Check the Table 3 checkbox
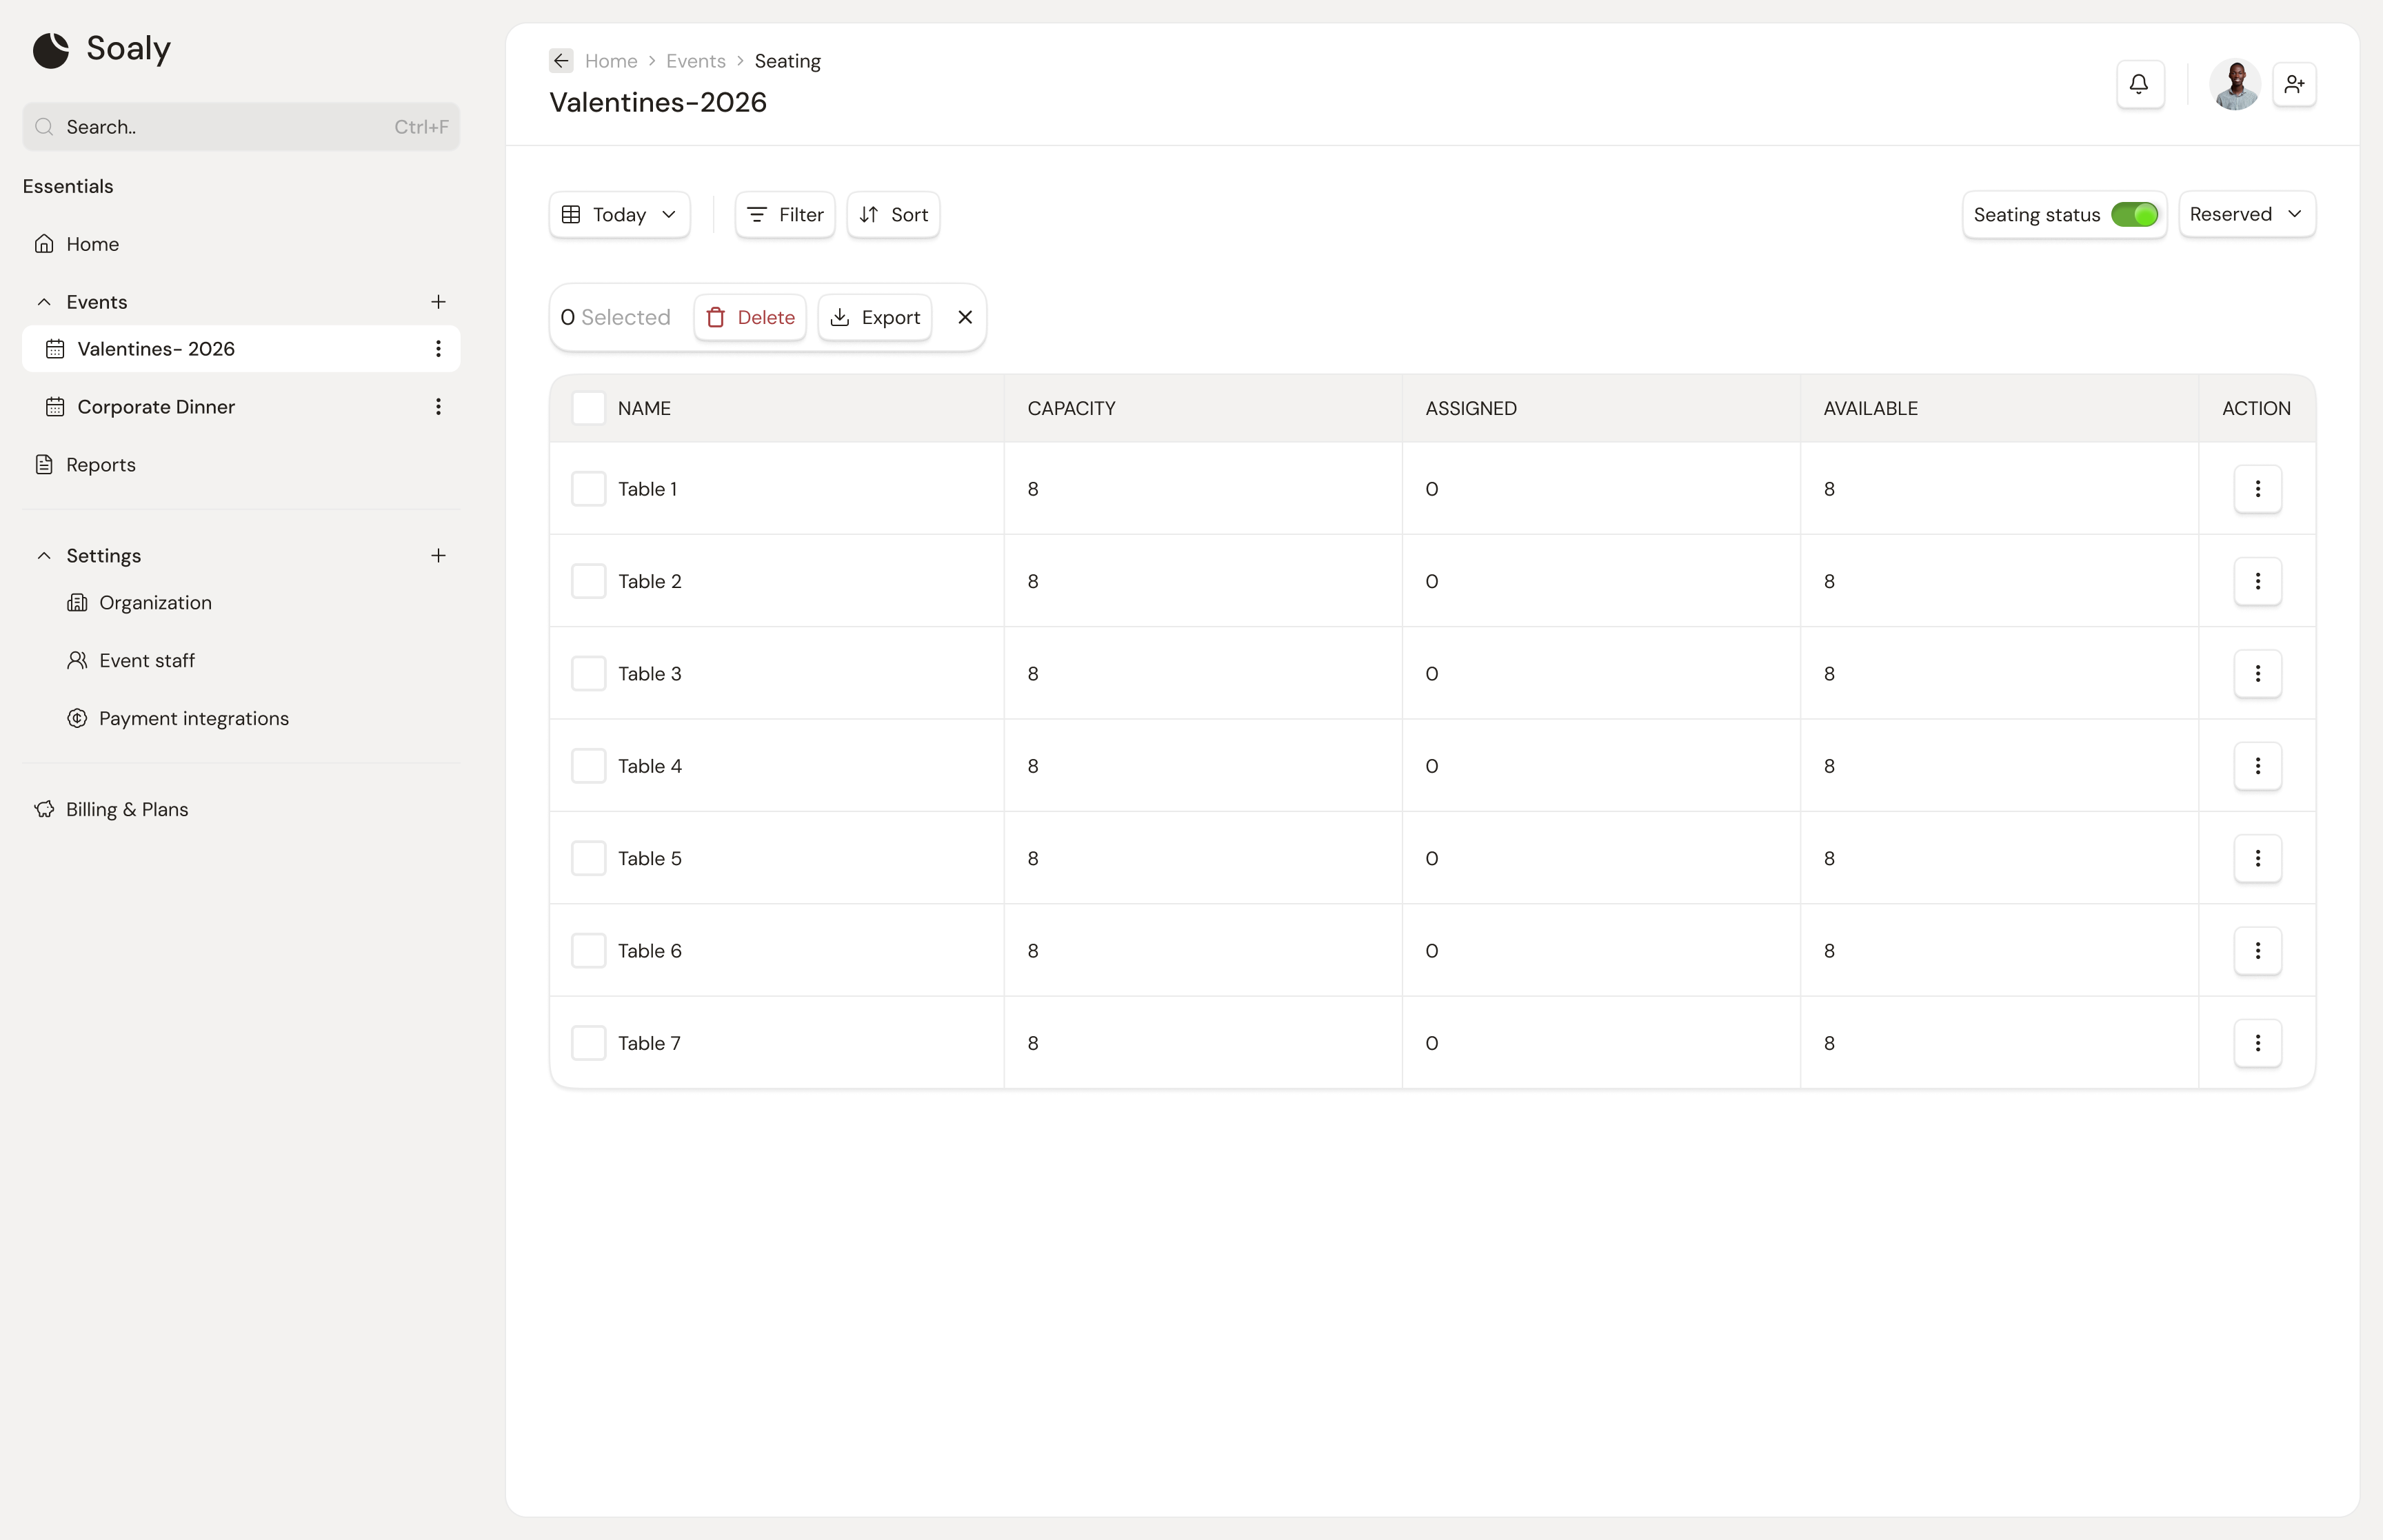2383x1540 pixels. (x=588, y=674)
